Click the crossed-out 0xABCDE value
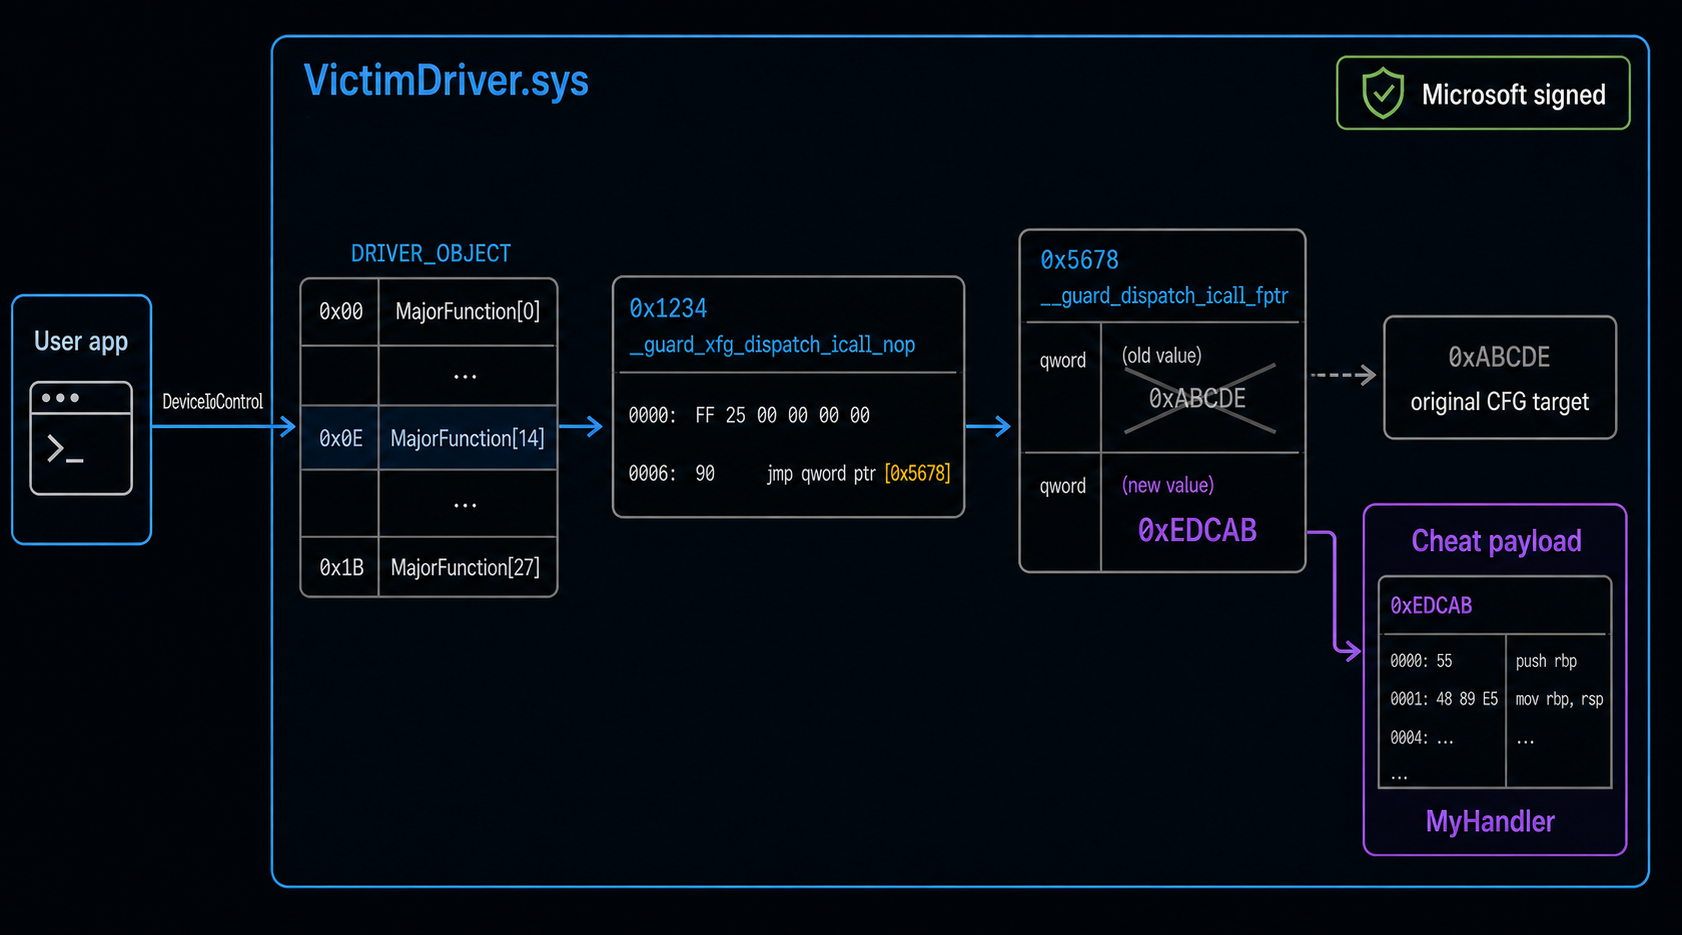 1198,399
